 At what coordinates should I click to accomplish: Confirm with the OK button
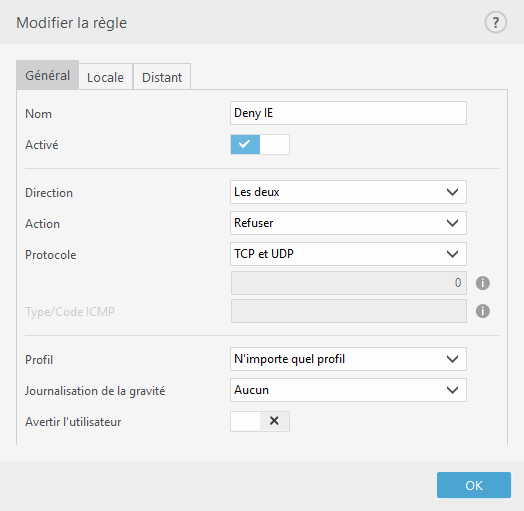474,485
